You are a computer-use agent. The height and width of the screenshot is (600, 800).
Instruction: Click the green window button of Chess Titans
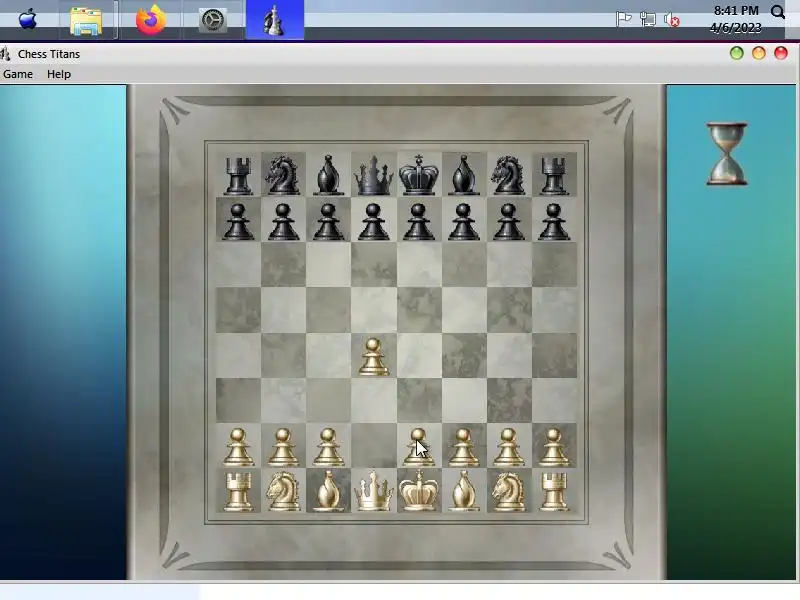(x=736, y=53)
